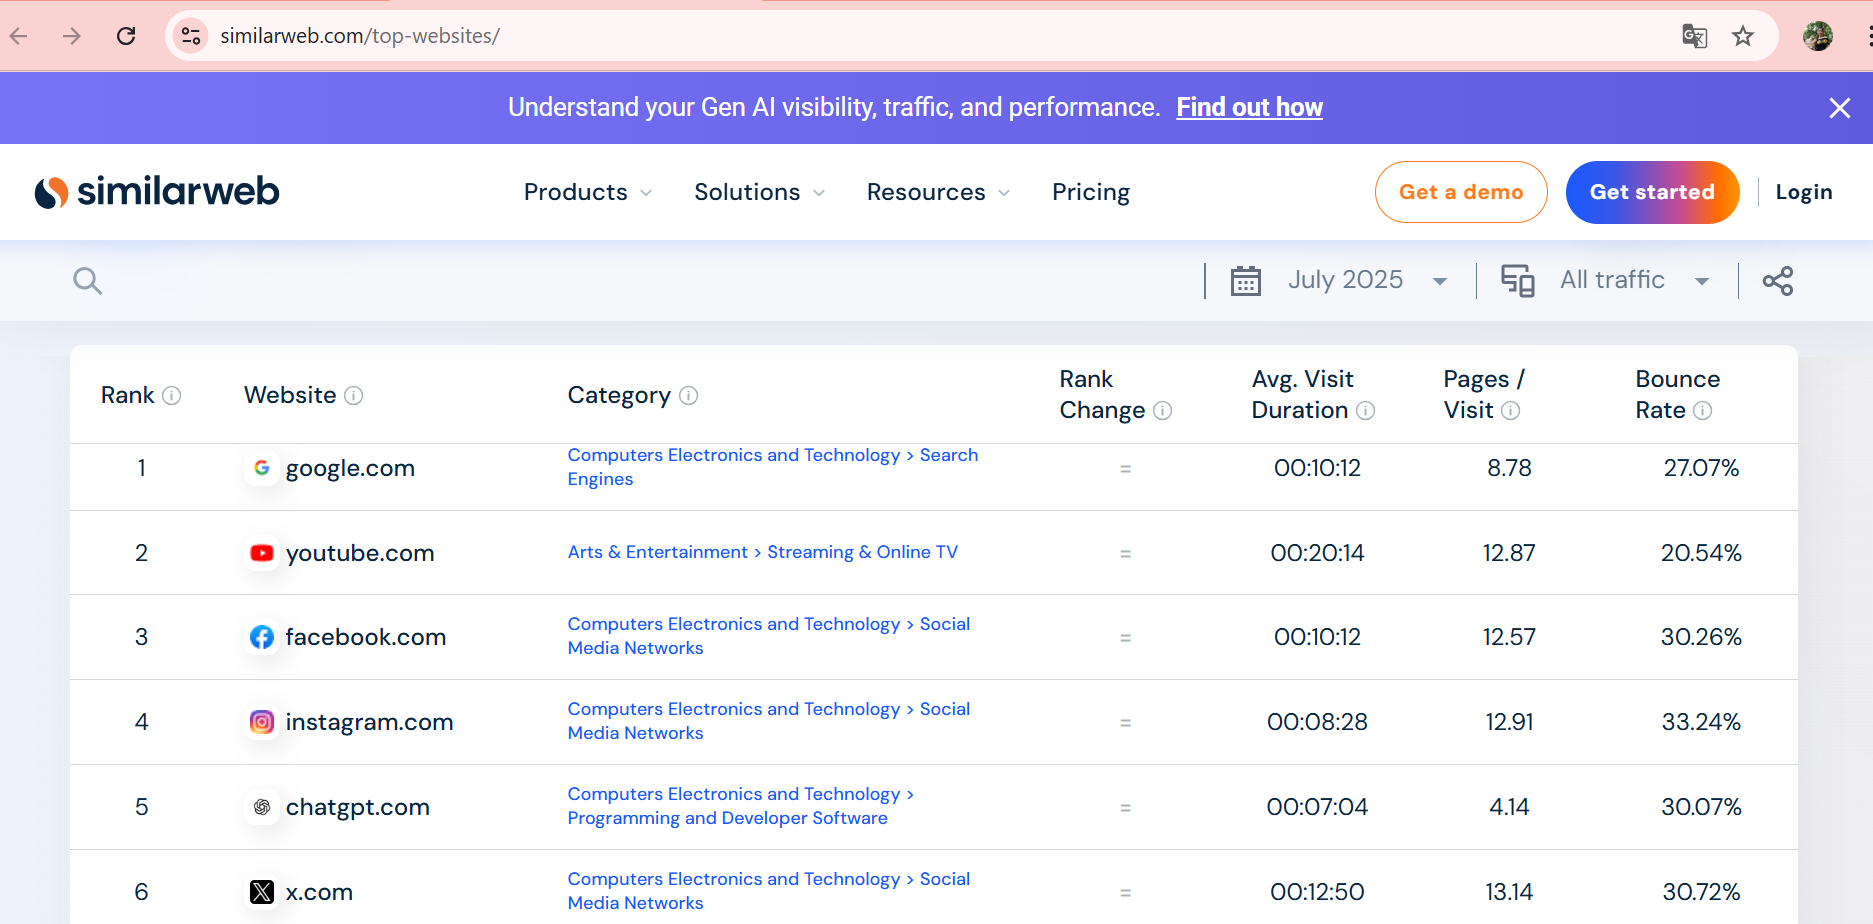Expand the Products navigation dropdown
The height and width of the screenshot is (924, 1873).
pos(586,192)
